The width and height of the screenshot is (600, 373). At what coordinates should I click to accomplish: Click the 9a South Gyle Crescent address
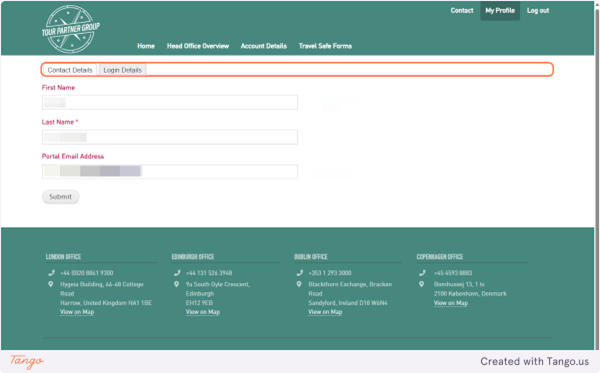[x=218, y=293]
